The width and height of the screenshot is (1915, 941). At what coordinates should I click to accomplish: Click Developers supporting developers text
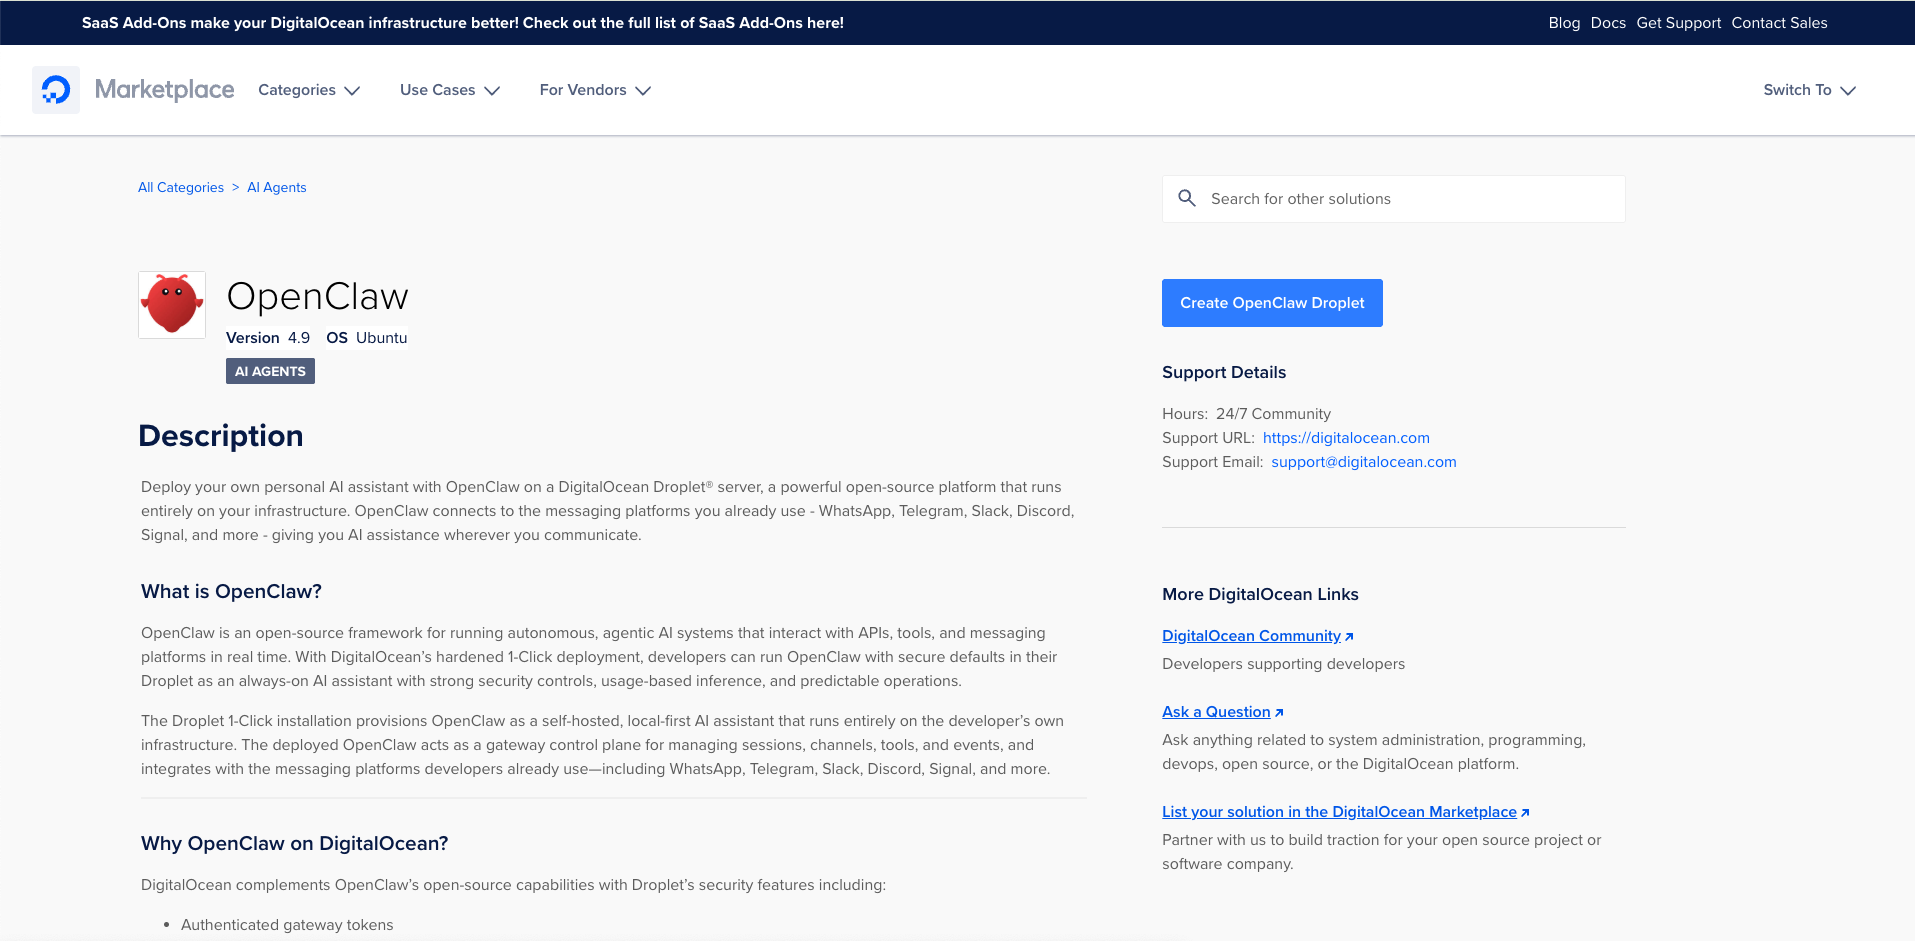(x=1283, y=664)
